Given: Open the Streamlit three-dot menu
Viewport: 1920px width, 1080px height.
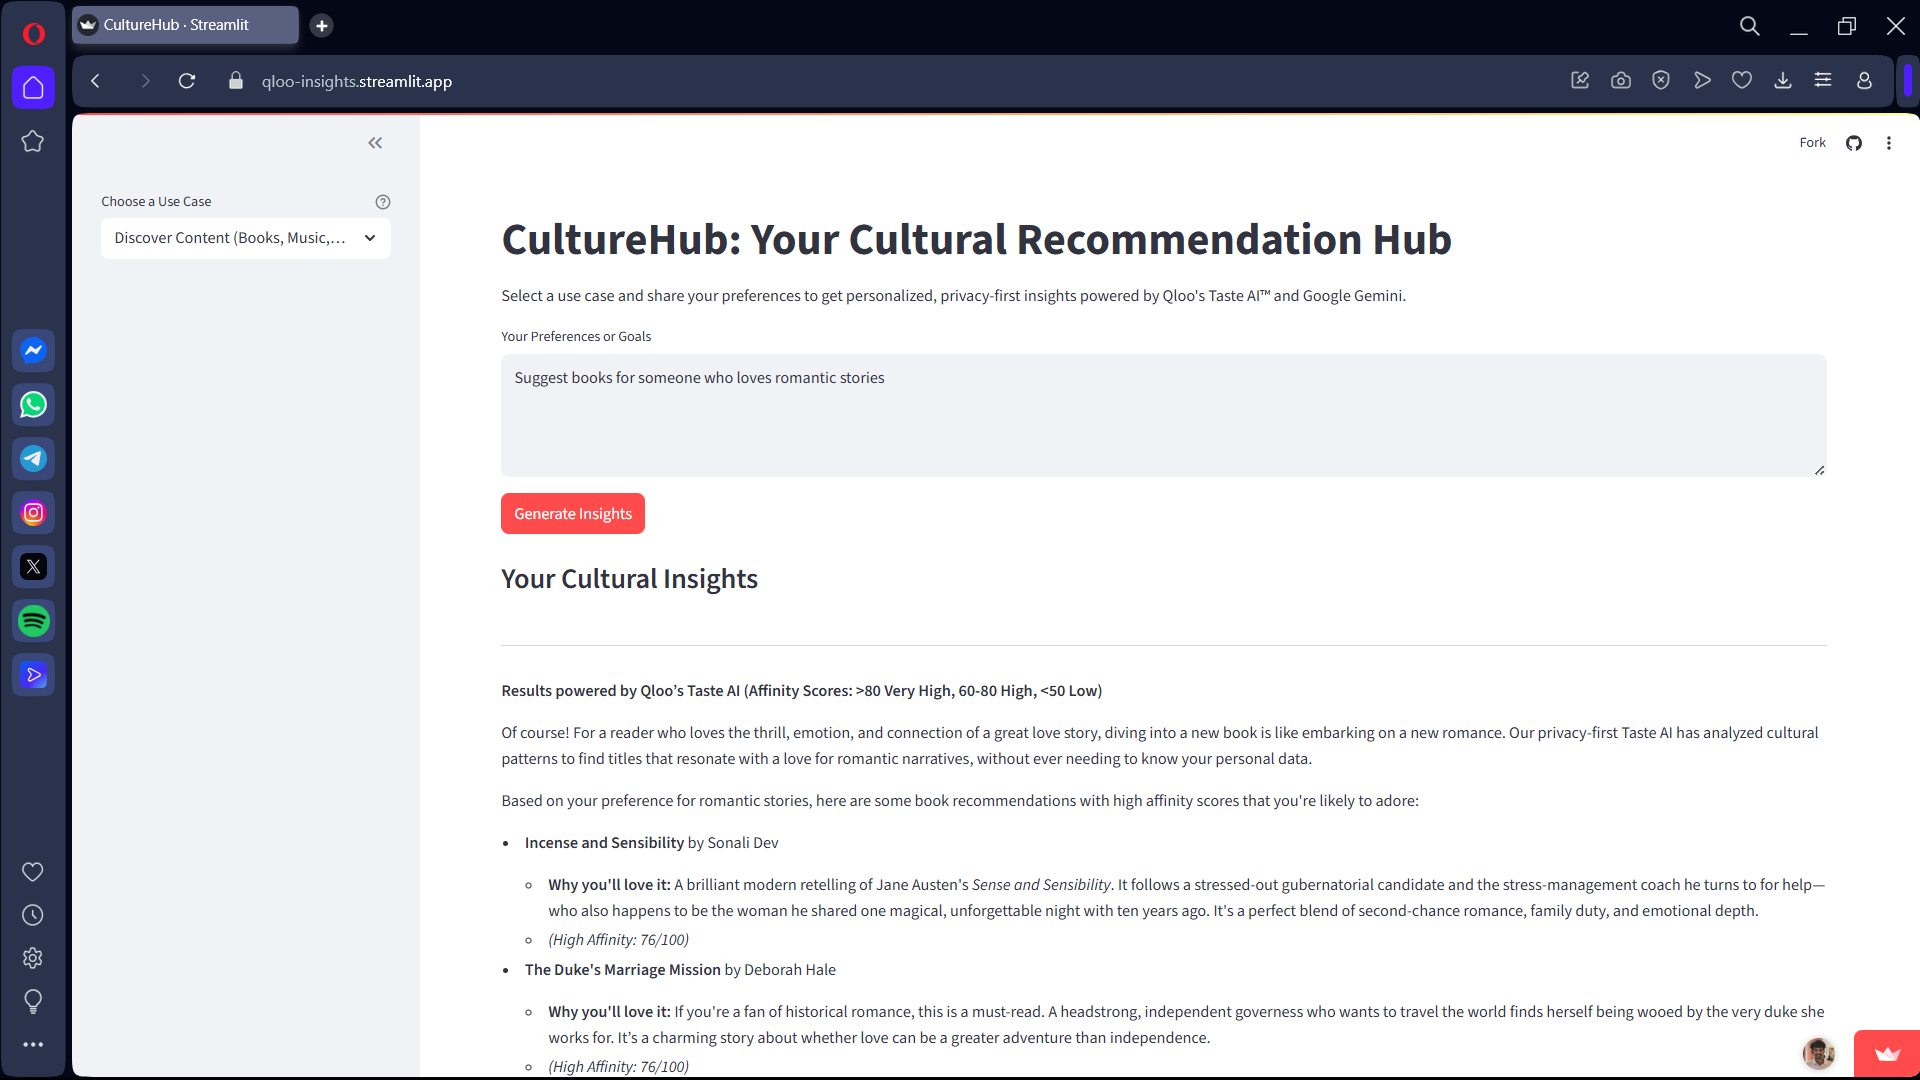Looking at the screenshot, I should point(1888,143).
